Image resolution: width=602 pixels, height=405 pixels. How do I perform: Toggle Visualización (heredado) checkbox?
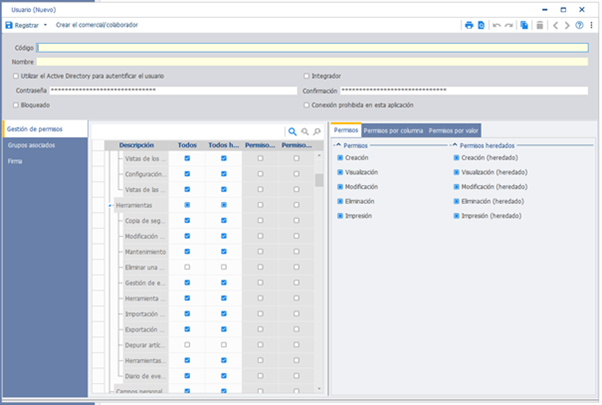point(456,172)
